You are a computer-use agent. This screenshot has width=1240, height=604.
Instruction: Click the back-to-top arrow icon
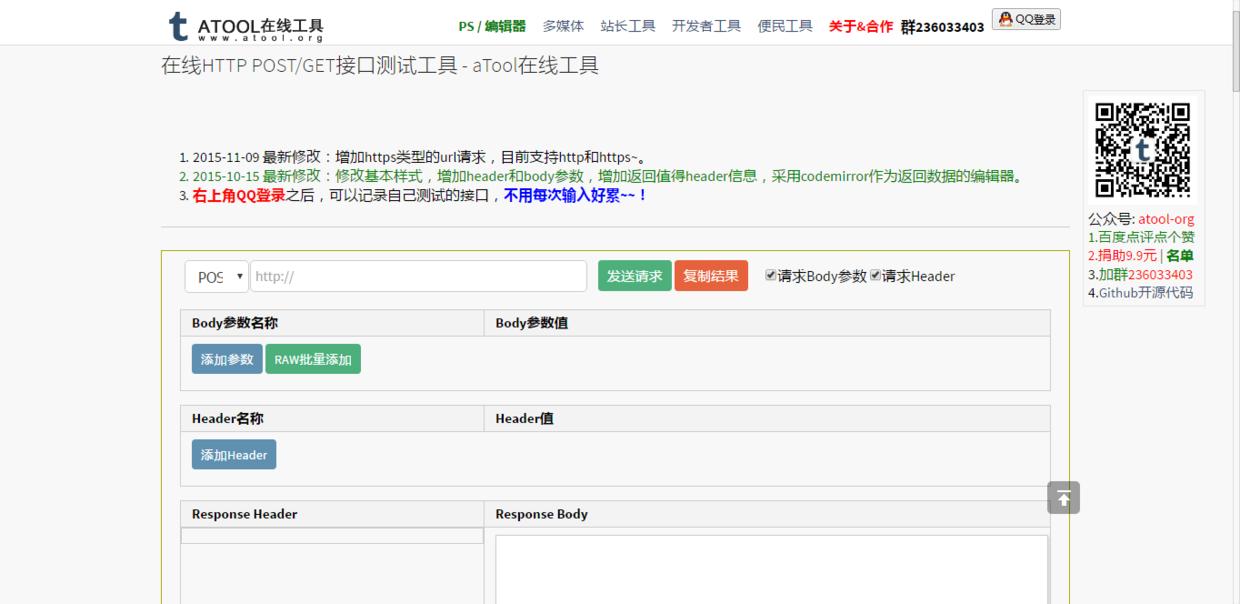(1063, 497)
